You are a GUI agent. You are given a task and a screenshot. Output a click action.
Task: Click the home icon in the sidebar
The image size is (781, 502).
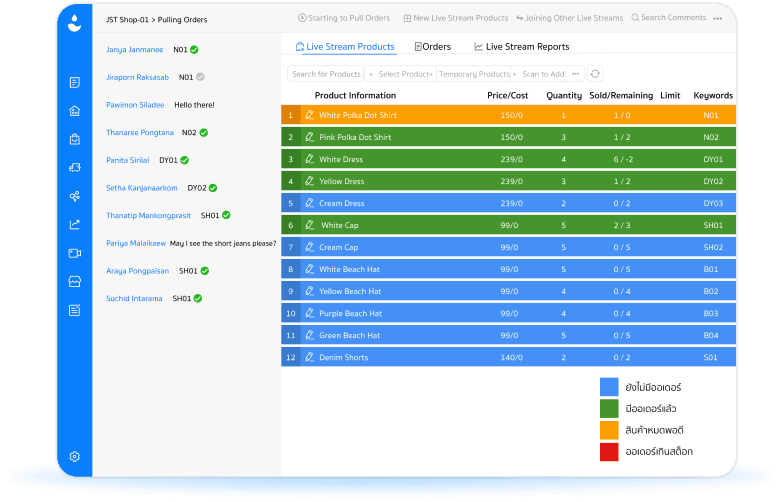(x=75, y=111)
